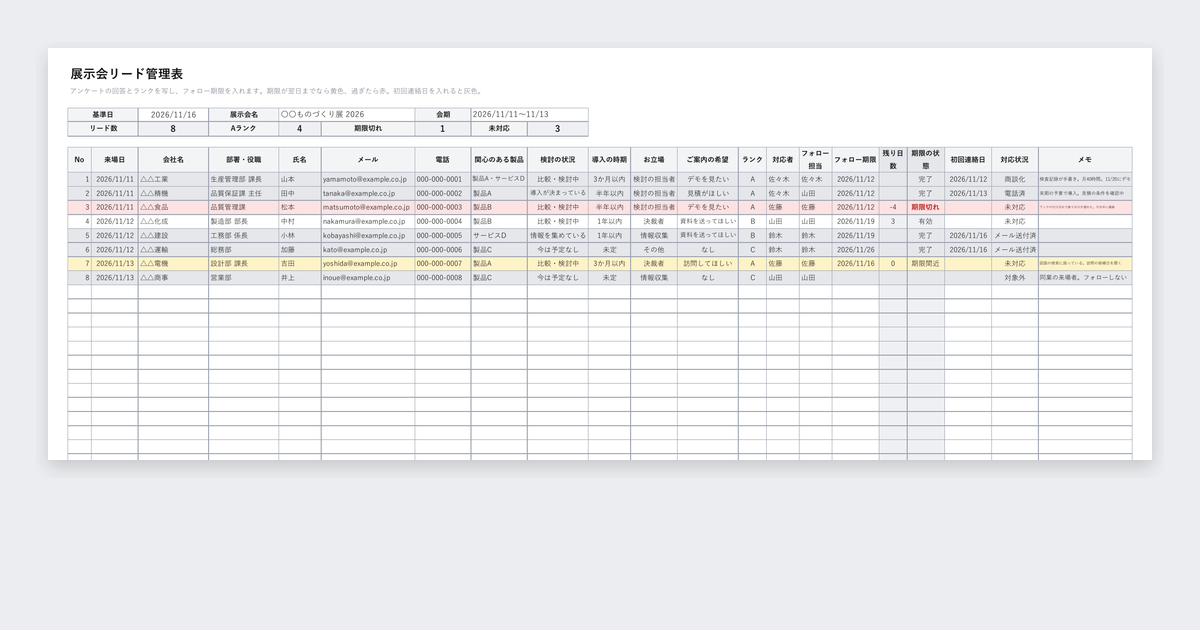Select email kobayashi@example.co.jp

point(368,235)
